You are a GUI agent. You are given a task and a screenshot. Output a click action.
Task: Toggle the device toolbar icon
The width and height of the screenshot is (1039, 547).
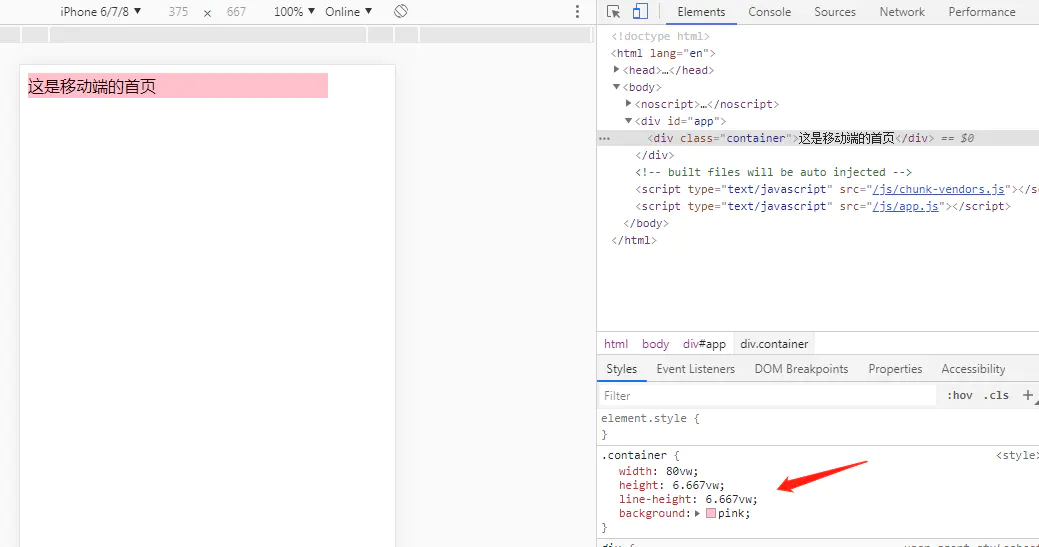point(639,11)
